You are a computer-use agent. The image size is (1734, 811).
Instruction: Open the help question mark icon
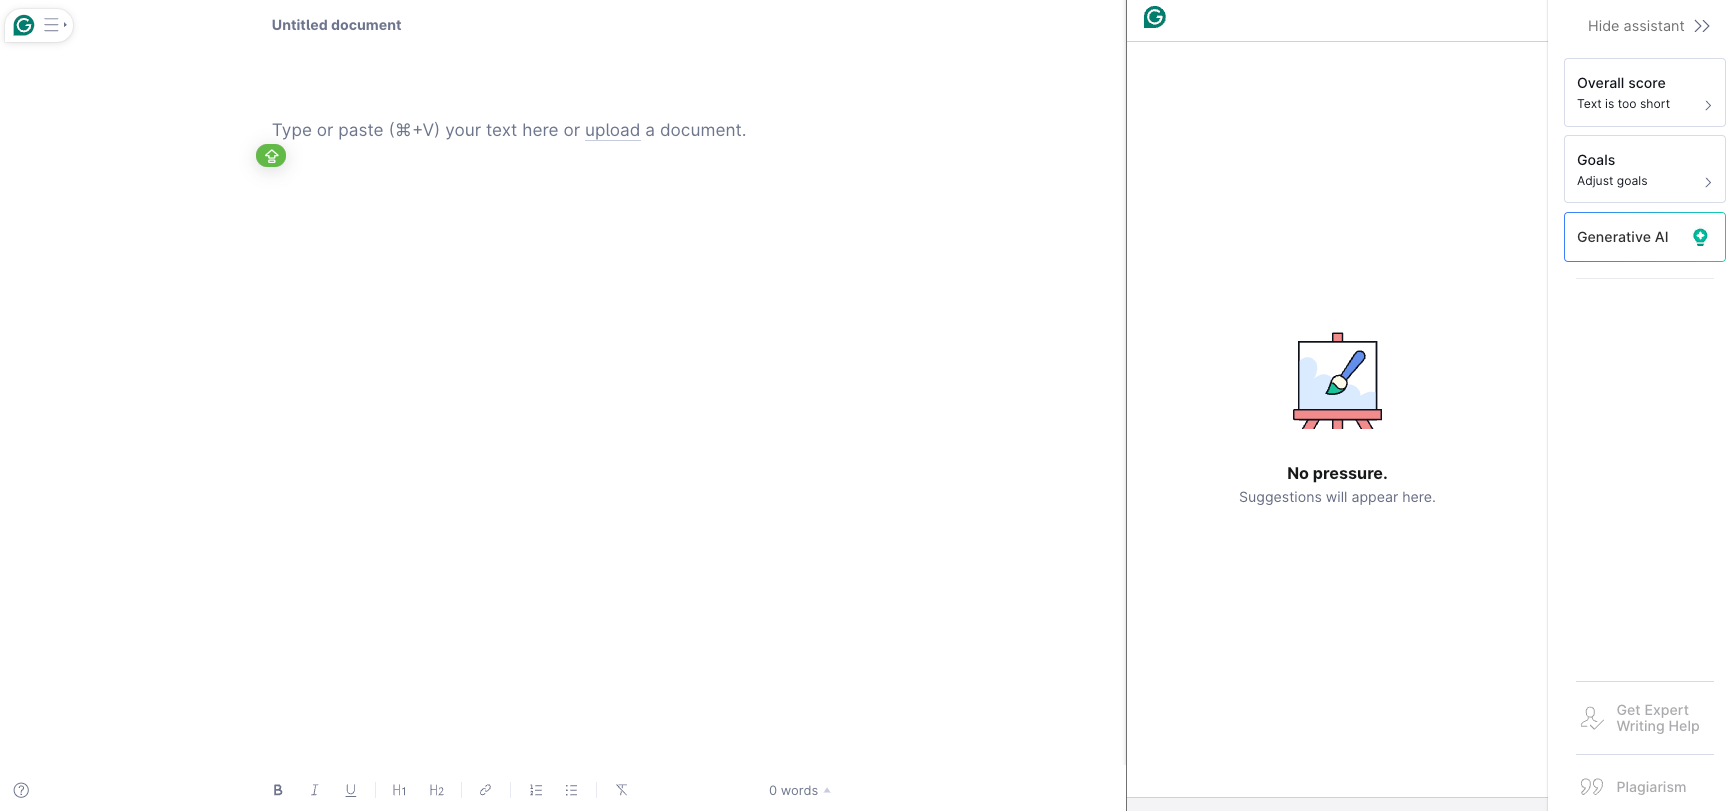tap(21, 790)
